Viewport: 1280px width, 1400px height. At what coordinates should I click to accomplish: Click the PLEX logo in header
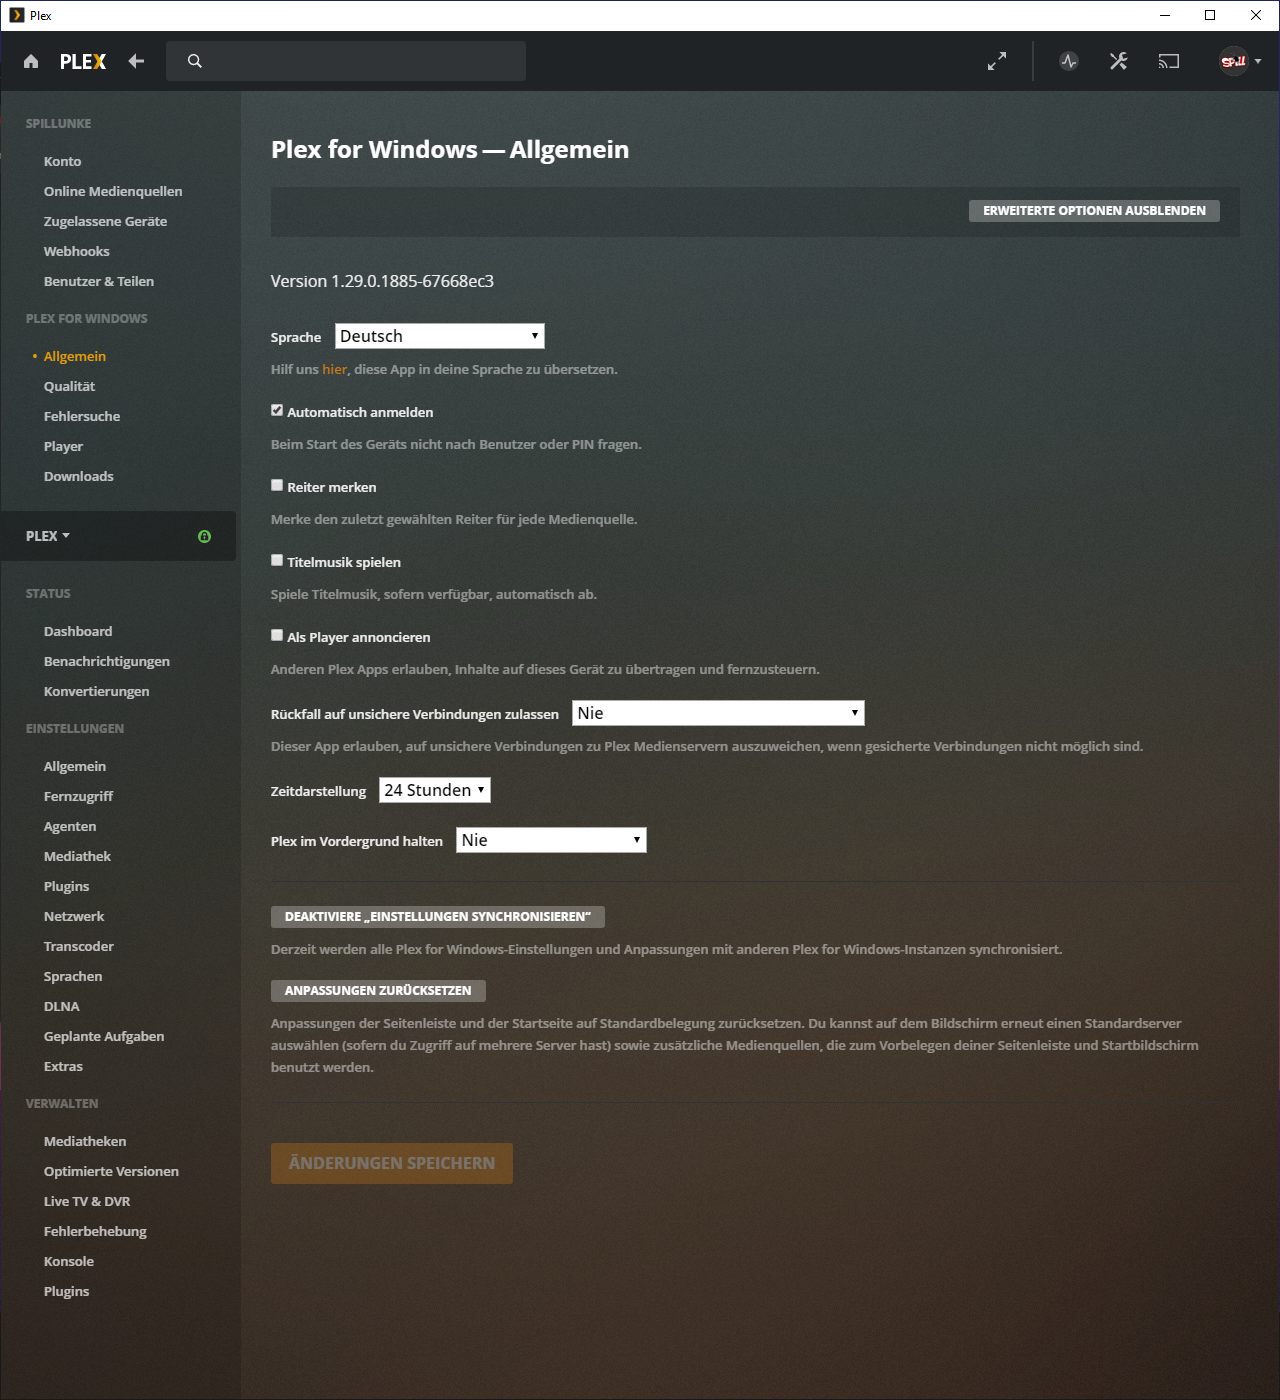point(83,62)
